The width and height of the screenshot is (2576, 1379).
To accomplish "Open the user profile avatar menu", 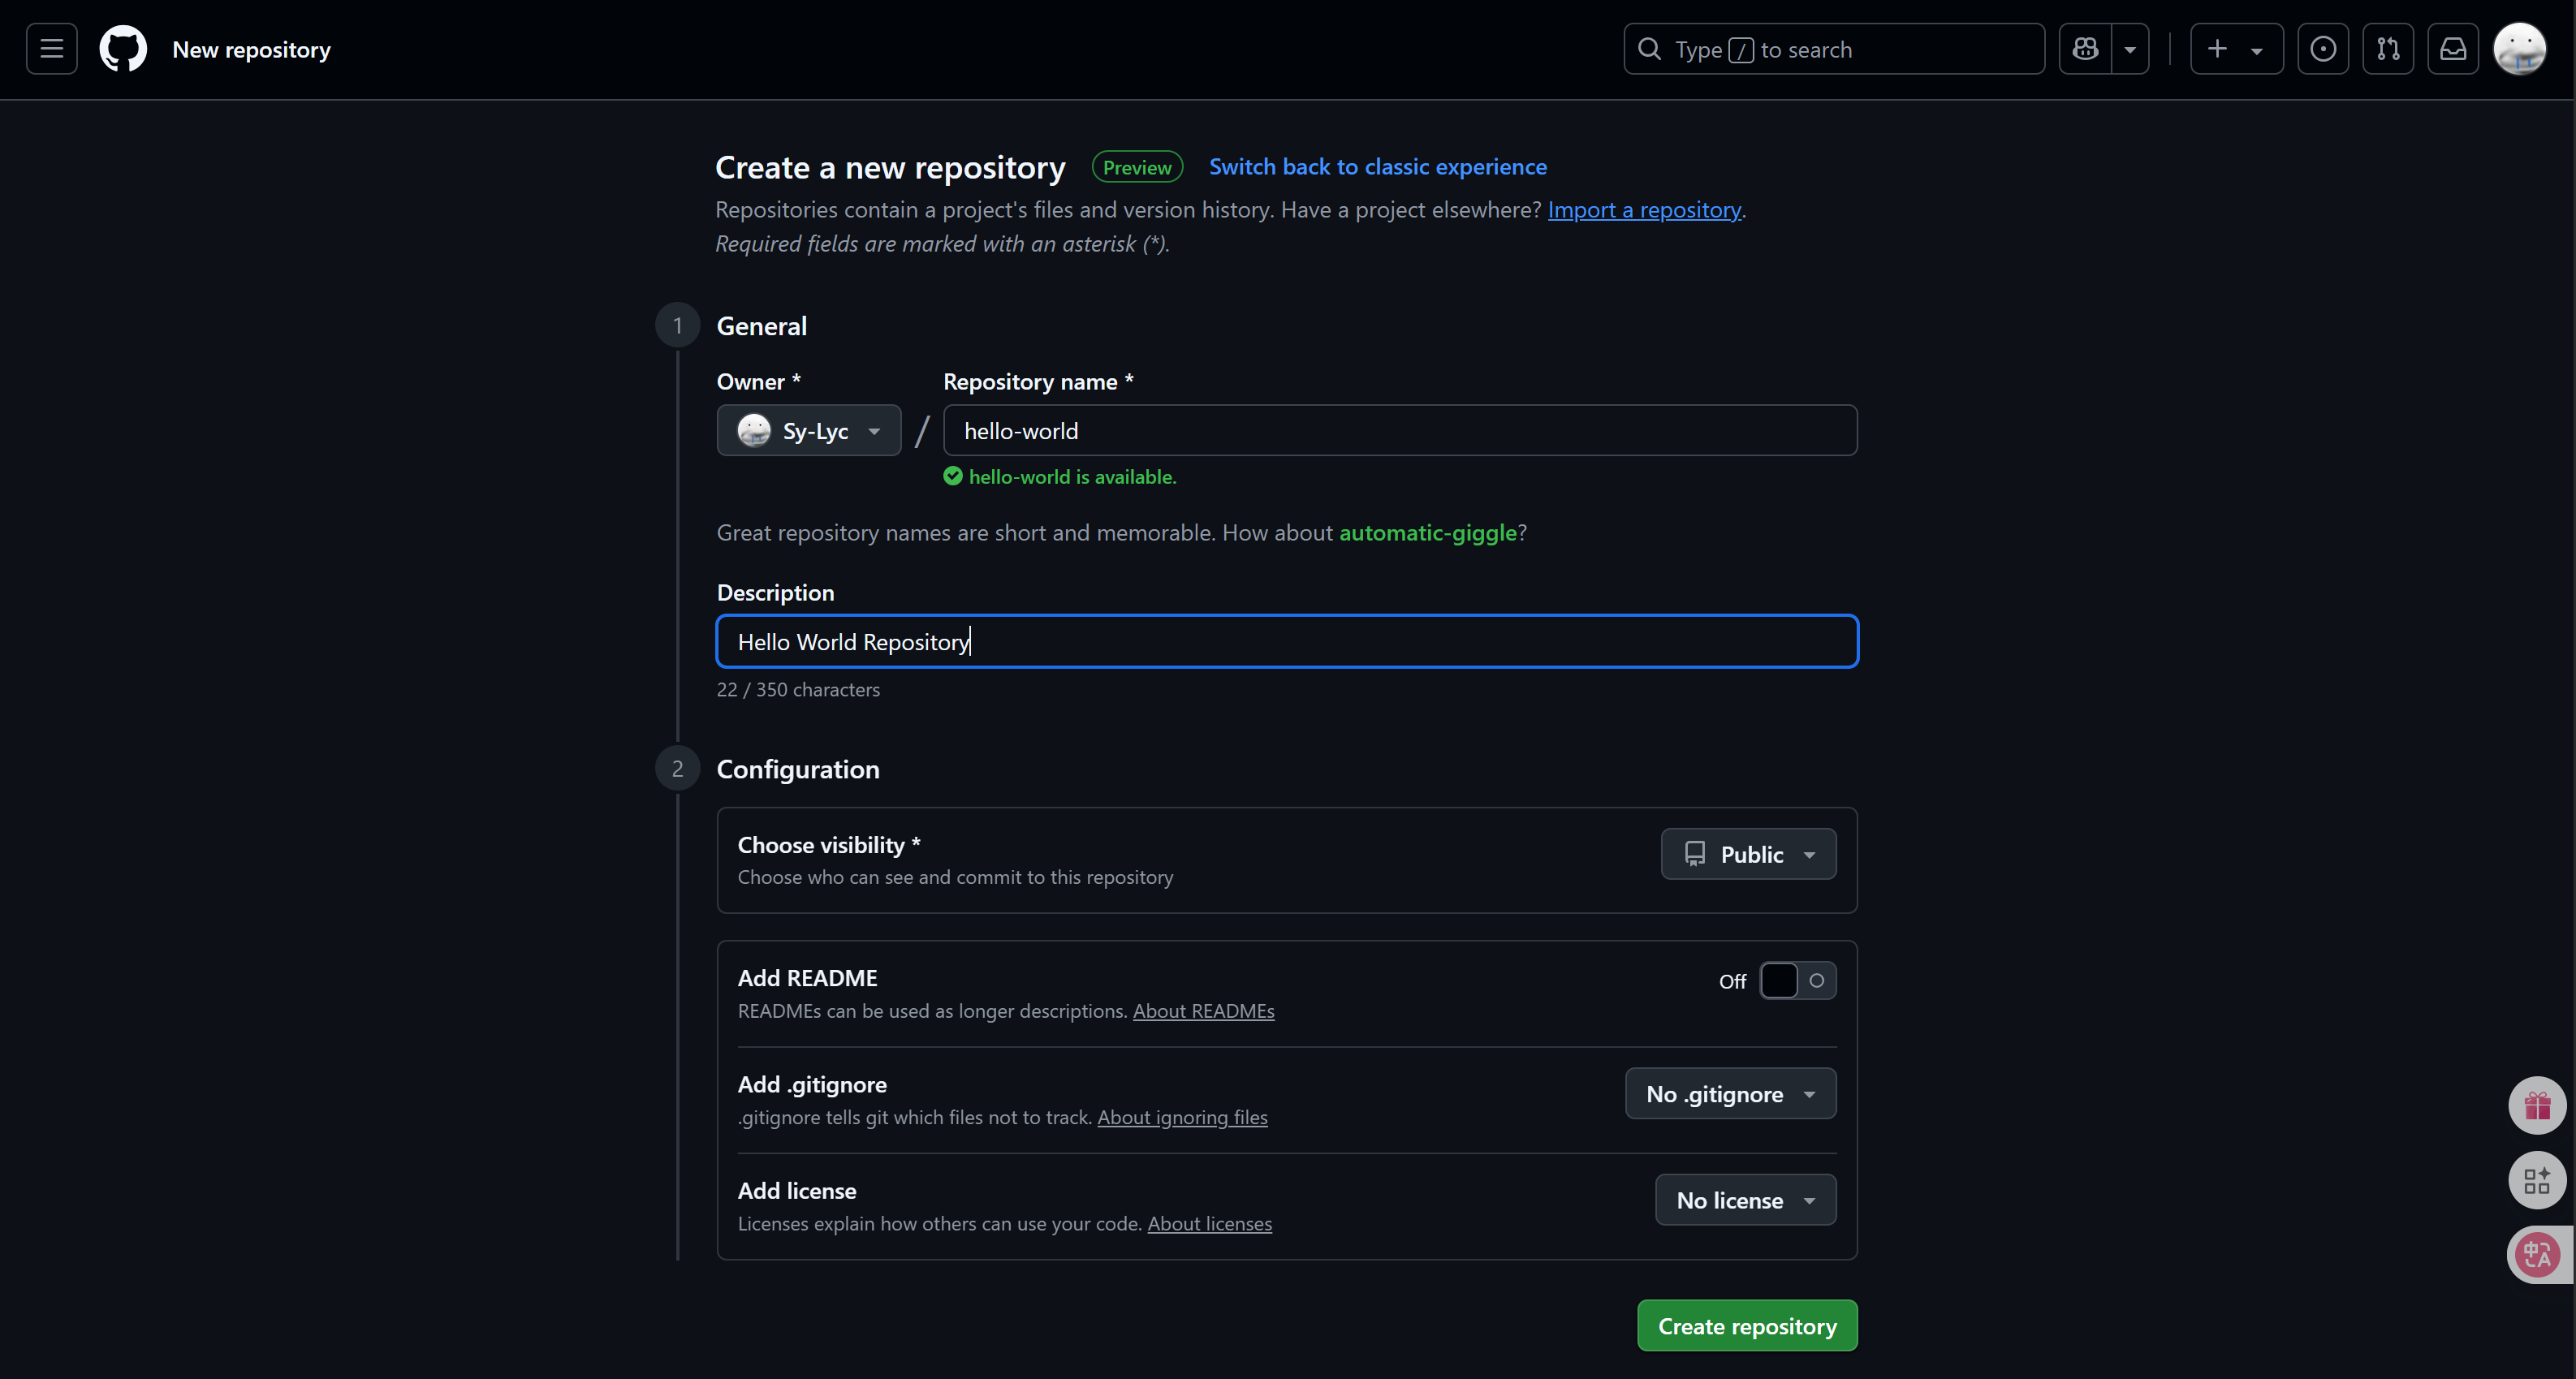I will [x=2519, y=49].
